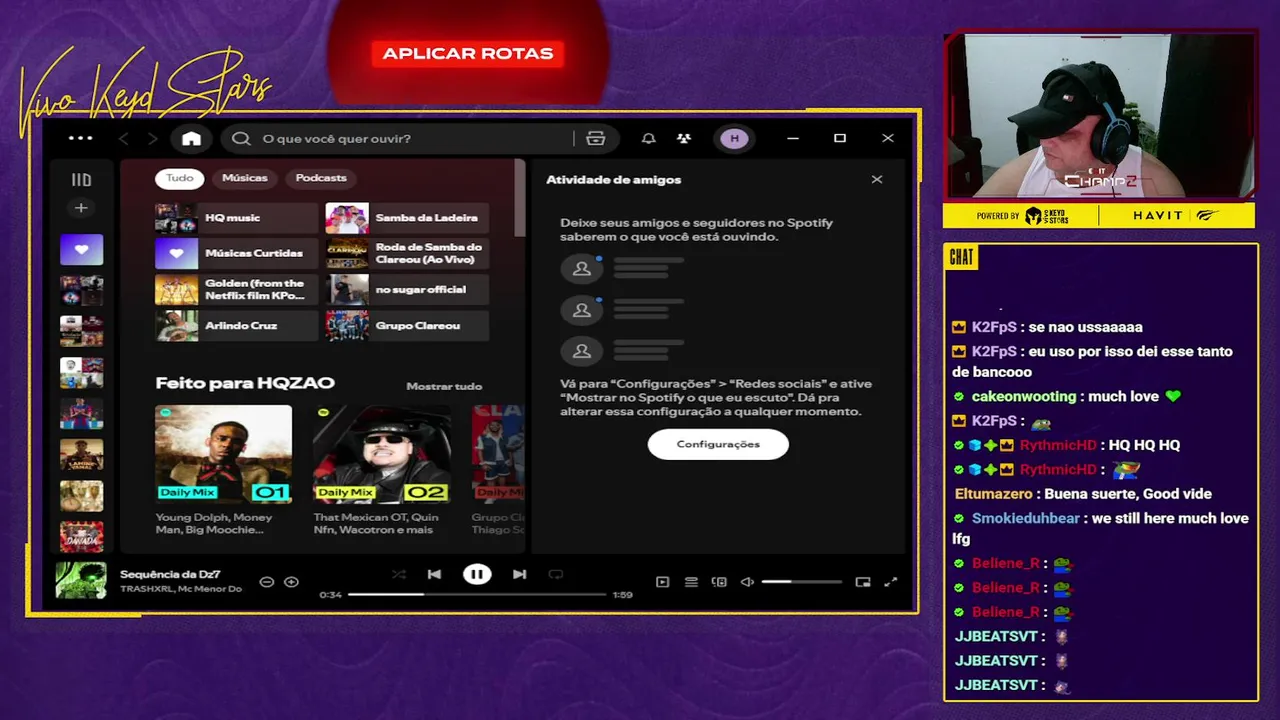This screenshot has height=720, width=1280.
Task: Select the Podcasts filter chip
Action: tap(321, 178)
